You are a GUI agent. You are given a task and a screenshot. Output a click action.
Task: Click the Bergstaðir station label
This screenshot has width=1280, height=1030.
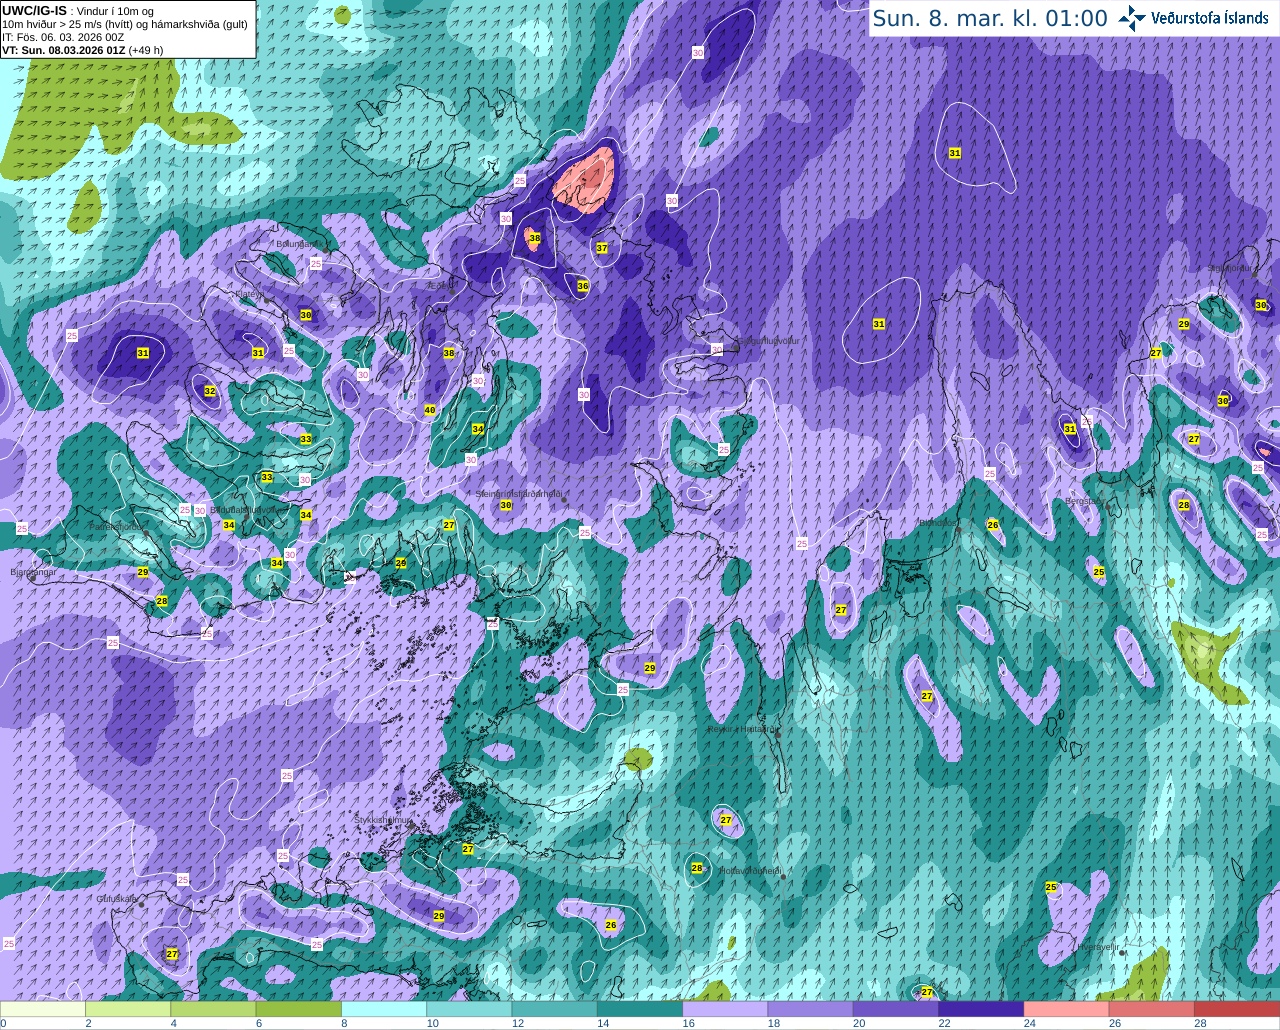pyautogui.click(x=1084, y=501)
